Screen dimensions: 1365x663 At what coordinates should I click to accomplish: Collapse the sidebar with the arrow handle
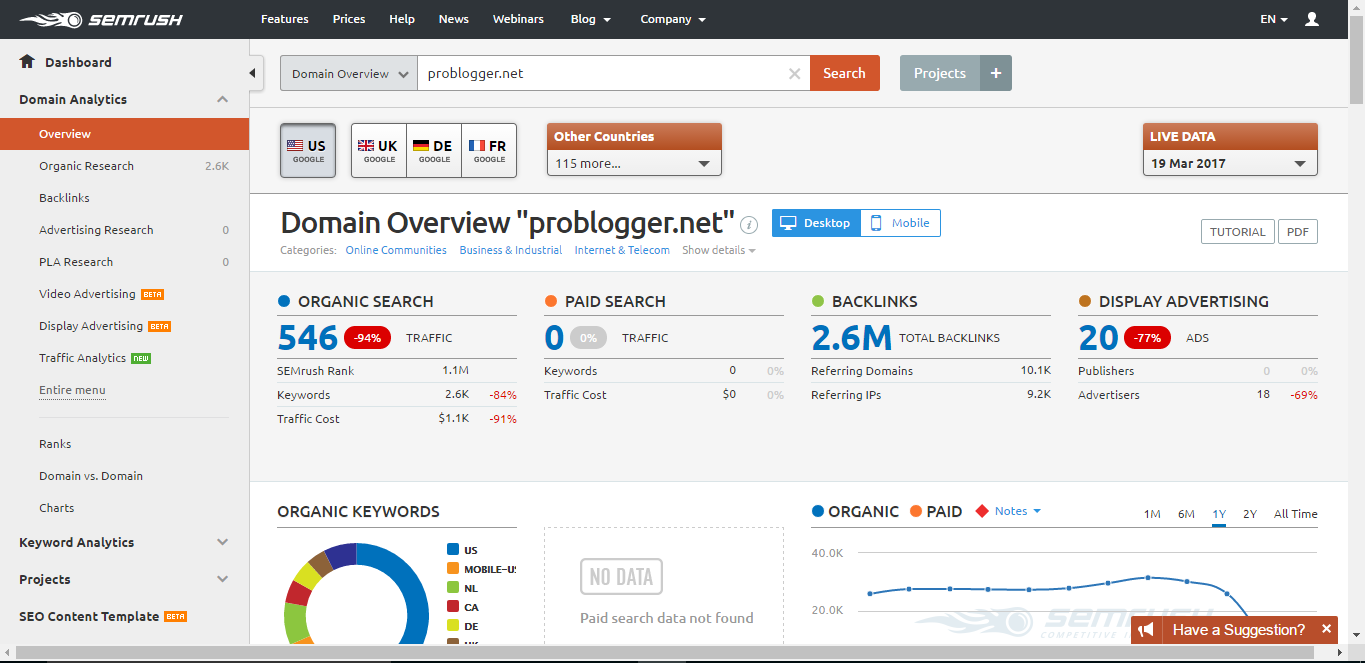click(255, 73)
